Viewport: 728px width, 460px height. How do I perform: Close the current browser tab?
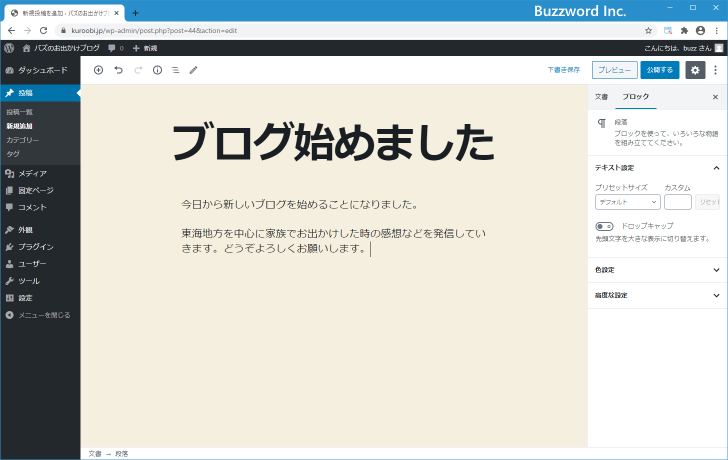[x=117, y=13]
